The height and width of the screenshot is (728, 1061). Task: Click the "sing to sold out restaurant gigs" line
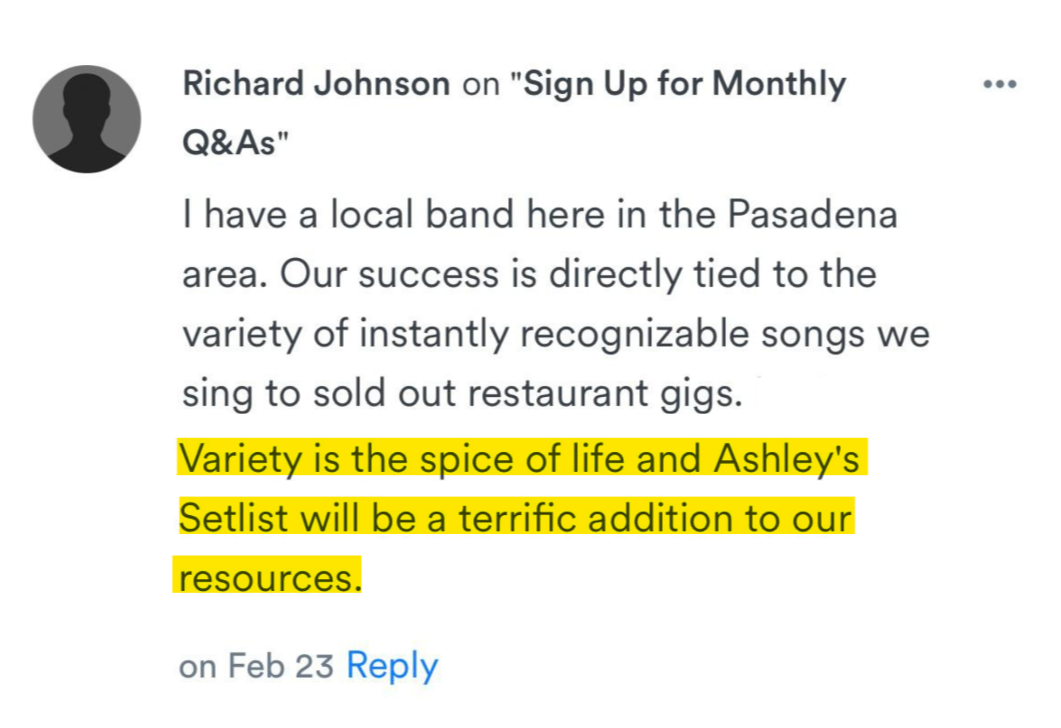point(462,394)
